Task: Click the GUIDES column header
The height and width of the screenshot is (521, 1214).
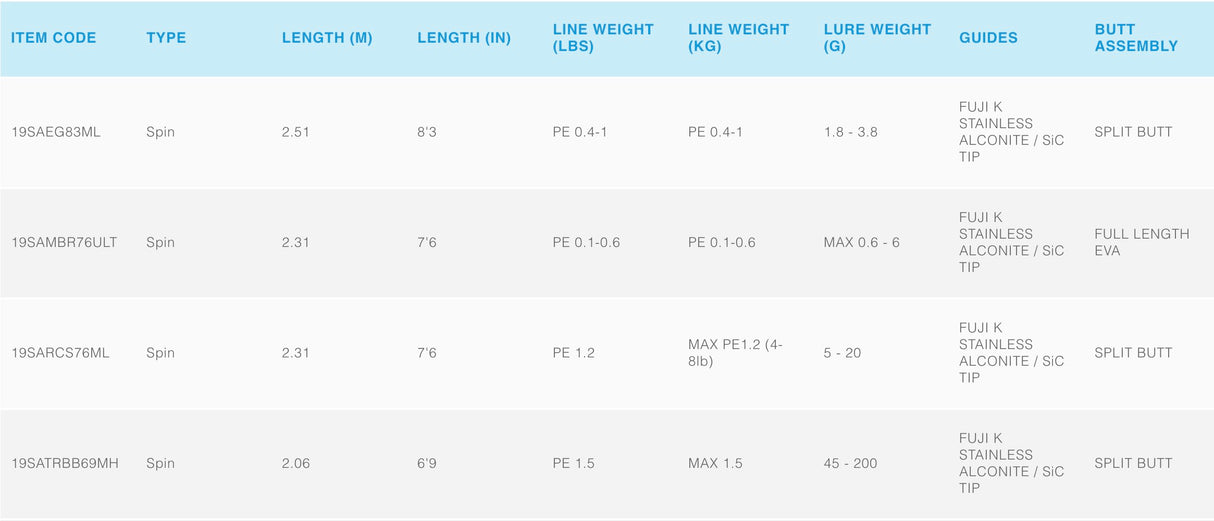Action: tap(988, 38)
